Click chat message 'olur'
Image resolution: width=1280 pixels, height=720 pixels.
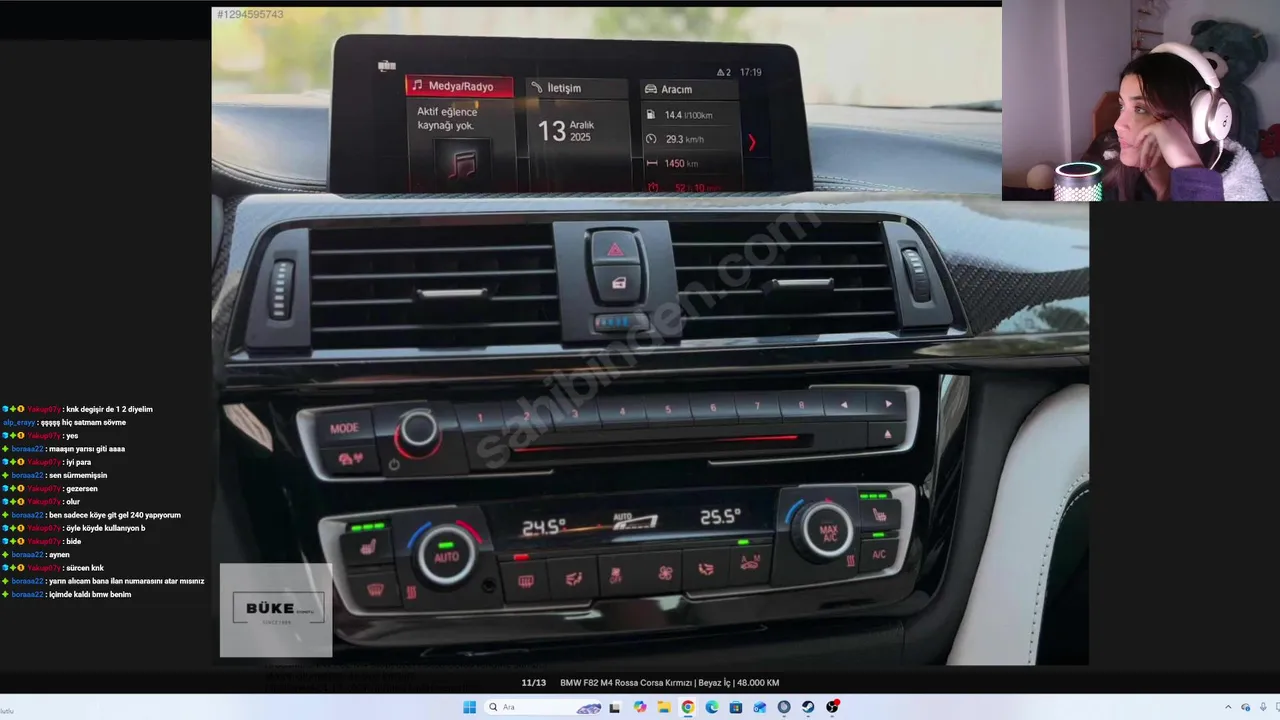click(72, 502)
